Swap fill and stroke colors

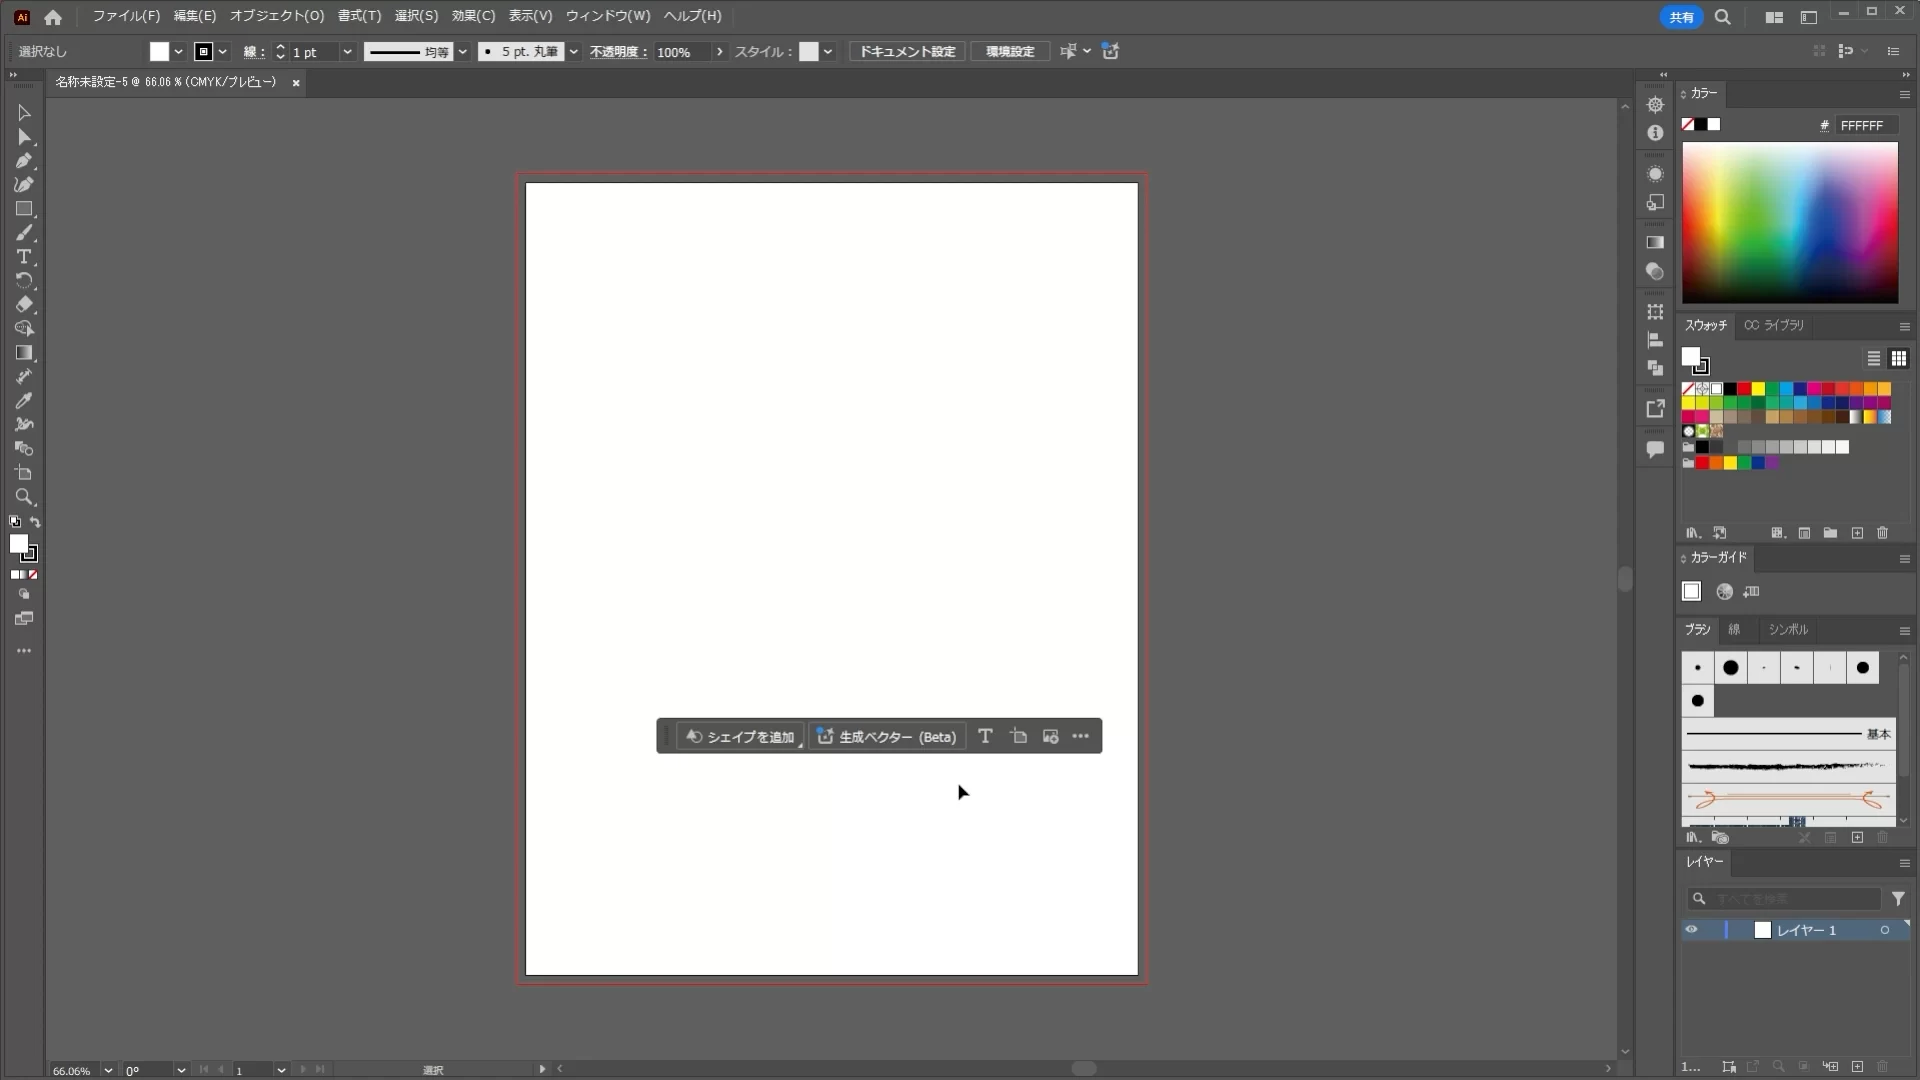coord(35,522)
